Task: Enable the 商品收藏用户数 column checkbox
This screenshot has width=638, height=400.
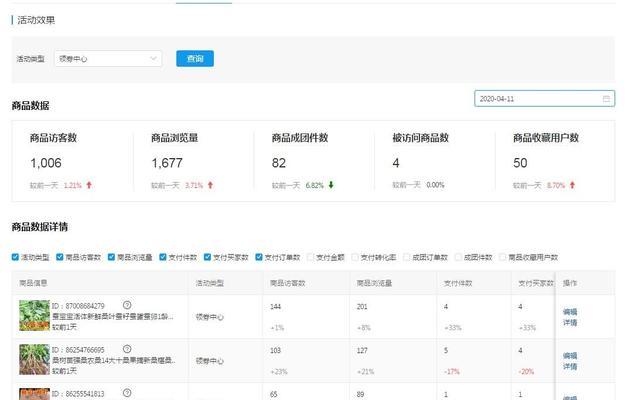Action: 503,257
